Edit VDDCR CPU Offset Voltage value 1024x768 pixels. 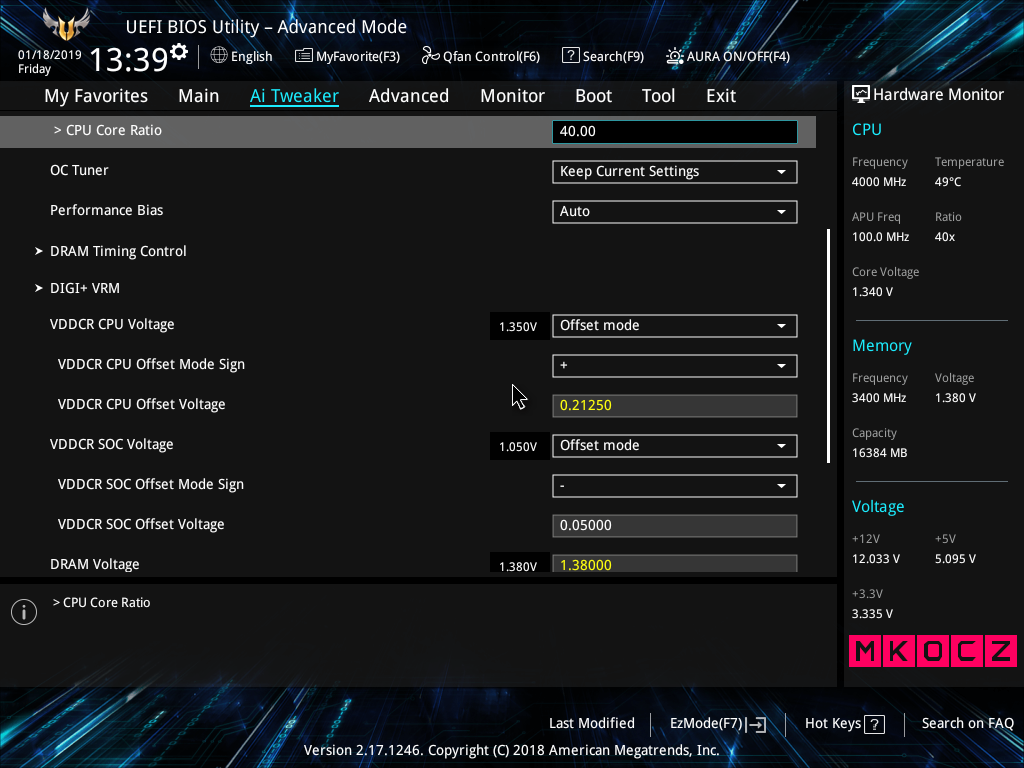675,406
